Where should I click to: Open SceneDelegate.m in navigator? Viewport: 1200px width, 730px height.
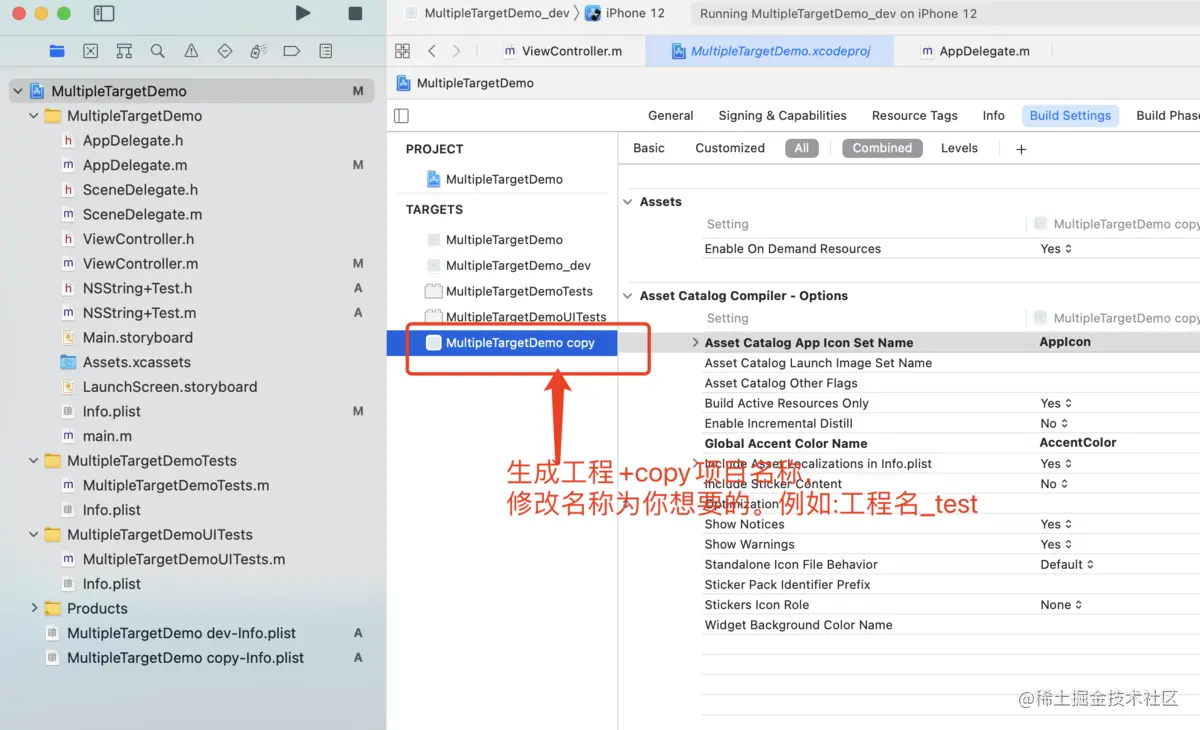pos(142,214)
